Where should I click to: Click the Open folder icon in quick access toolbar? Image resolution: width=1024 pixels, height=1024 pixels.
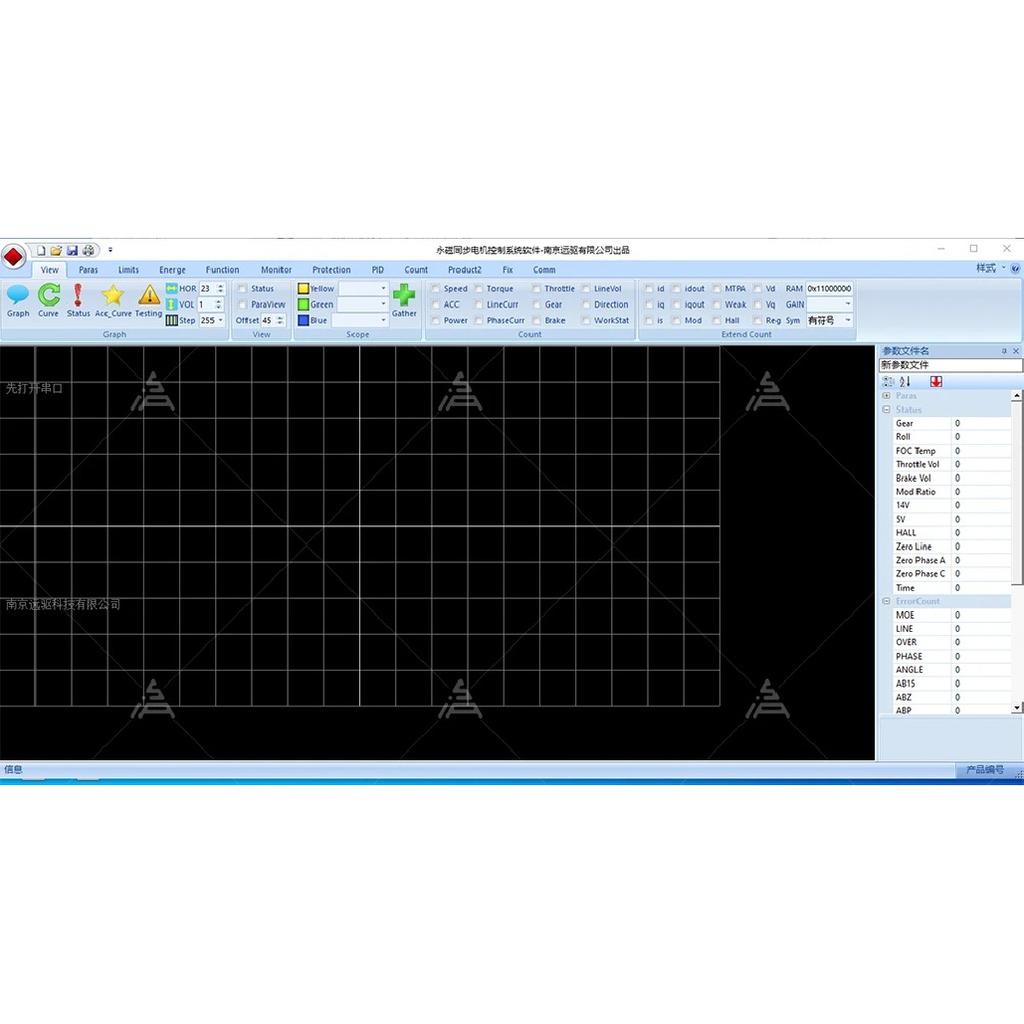pyautogui.click(x=56, y=250)
